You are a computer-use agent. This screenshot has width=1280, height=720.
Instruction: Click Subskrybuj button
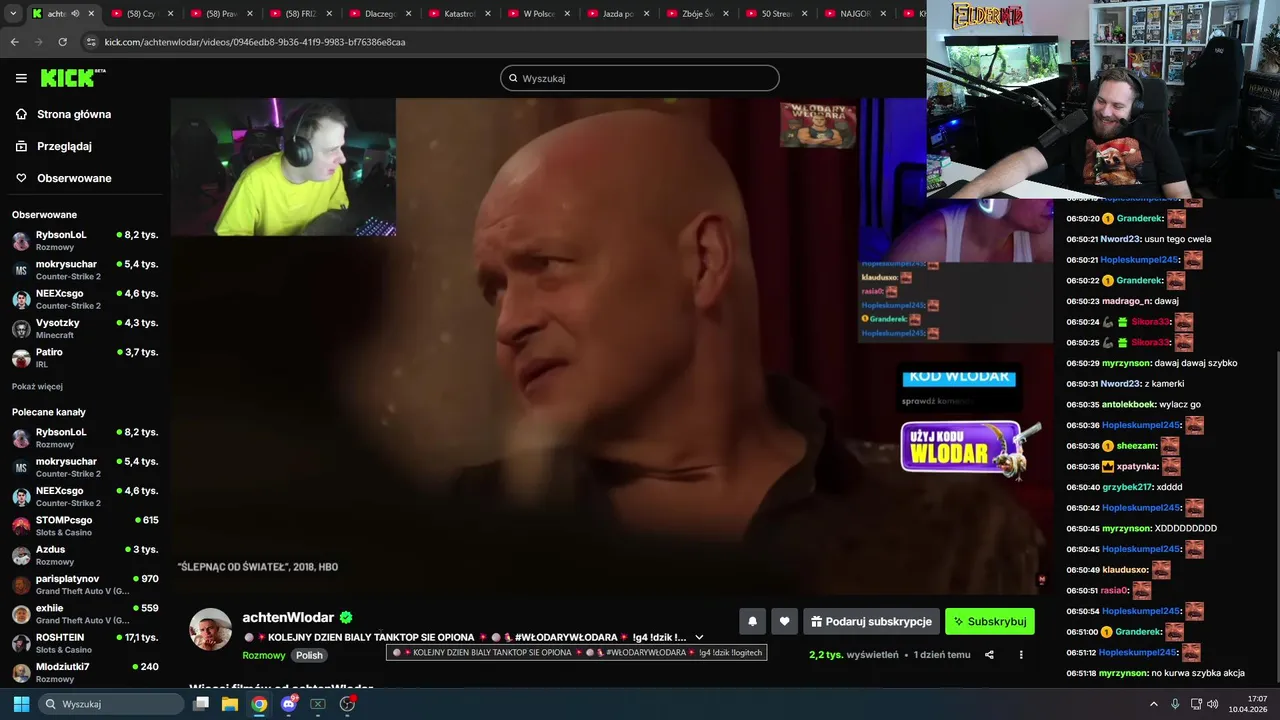click(990, 621)
